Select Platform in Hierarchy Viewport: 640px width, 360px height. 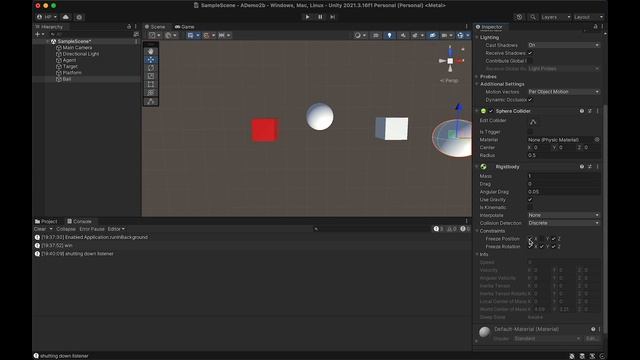click(72, 73)
